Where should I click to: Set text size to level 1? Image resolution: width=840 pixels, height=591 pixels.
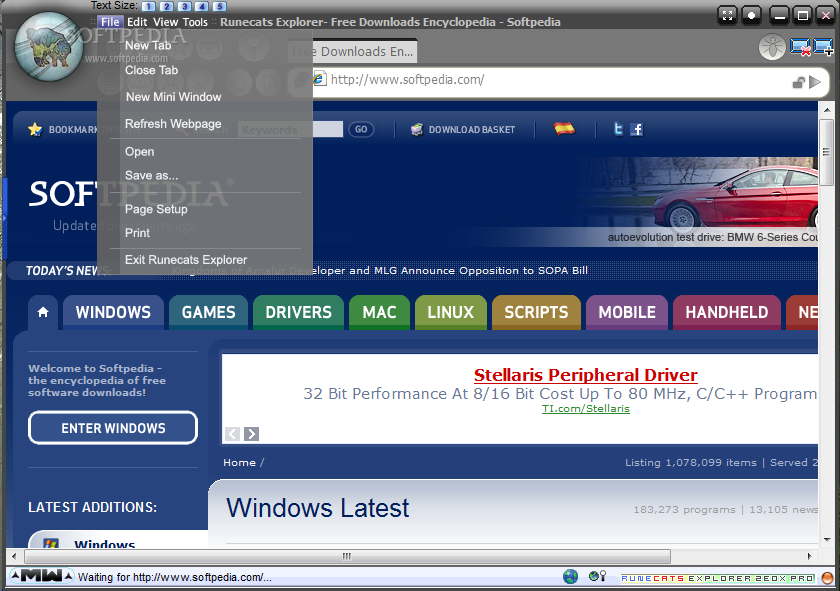coord(148,6)
